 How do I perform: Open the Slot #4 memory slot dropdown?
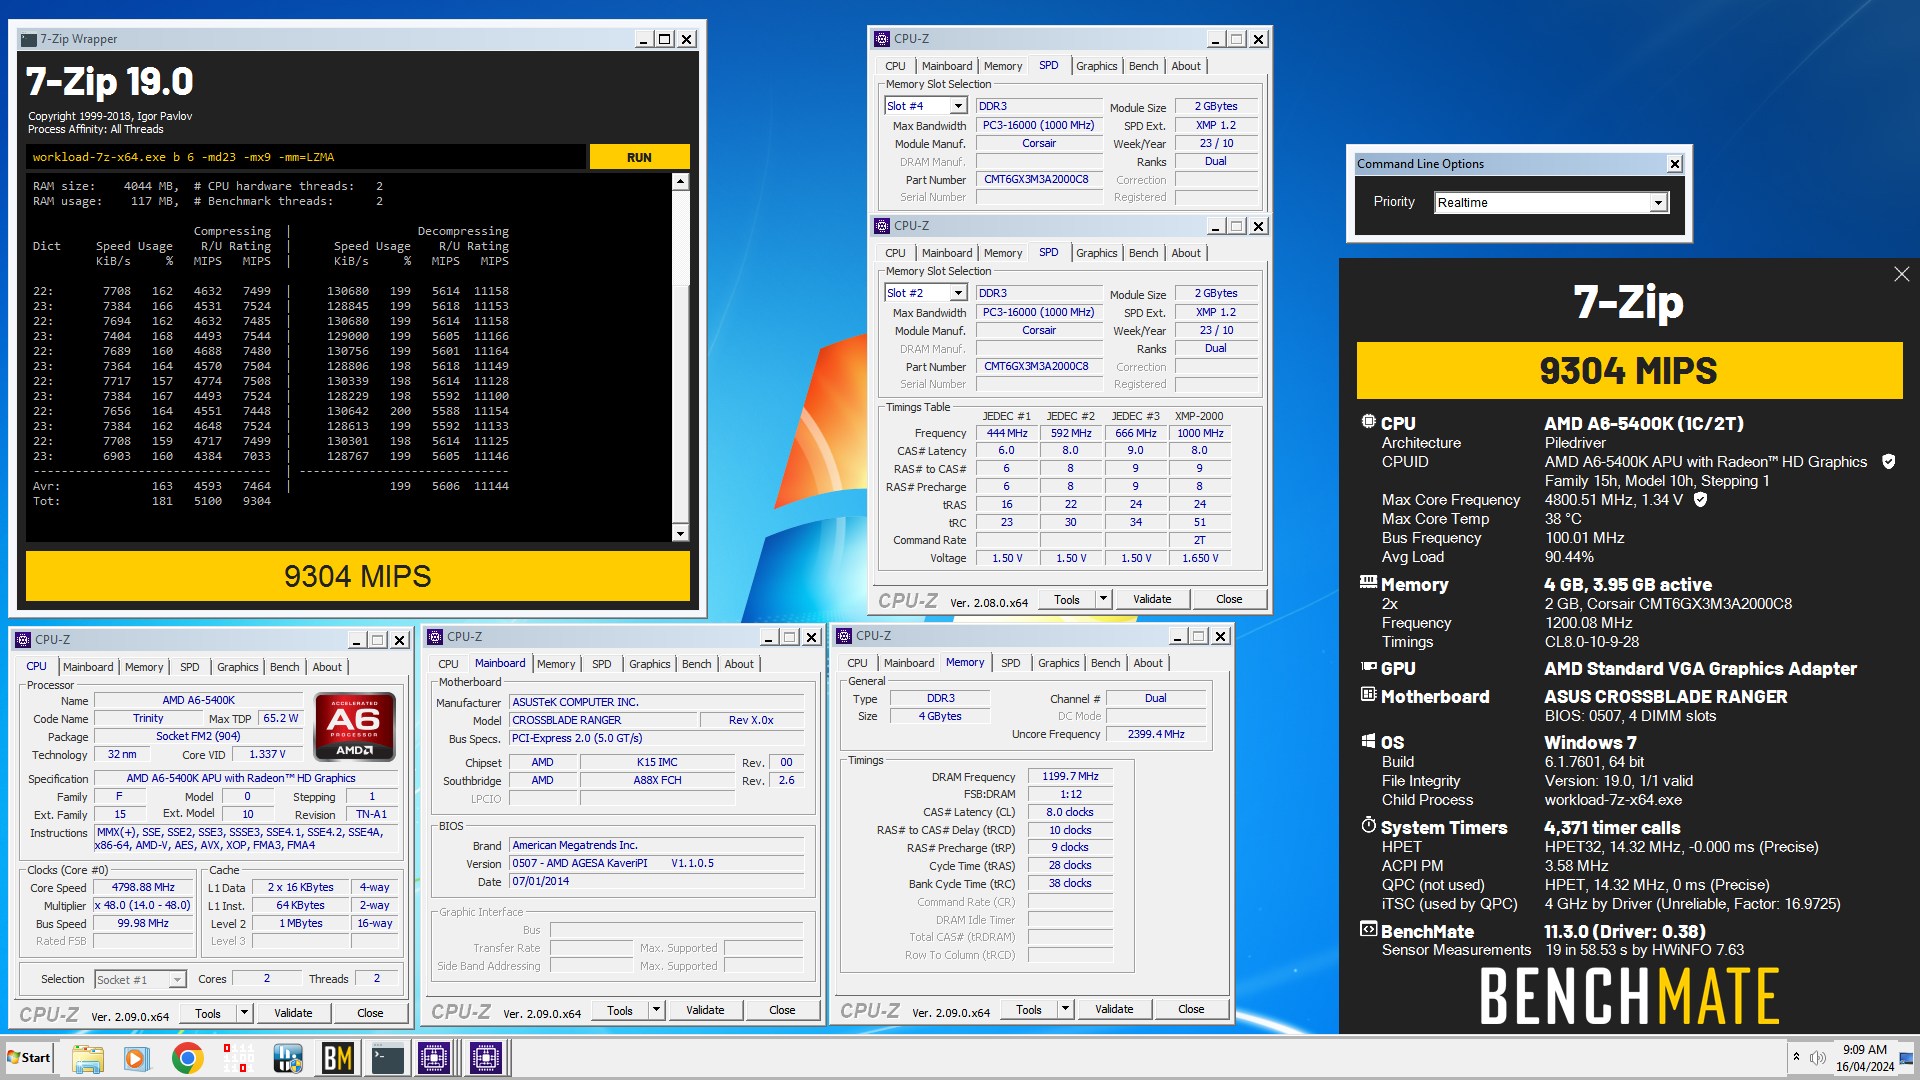click(x=958, y=106)
